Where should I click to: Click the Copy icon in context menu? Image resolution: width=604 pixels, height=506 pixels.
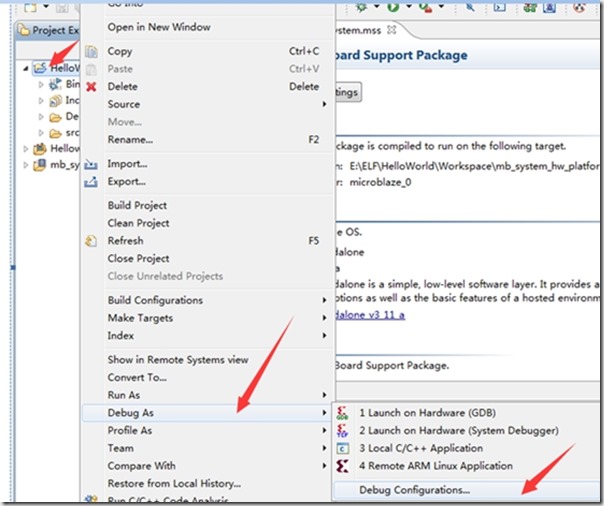pyautogui.click(x=91, y=51)
